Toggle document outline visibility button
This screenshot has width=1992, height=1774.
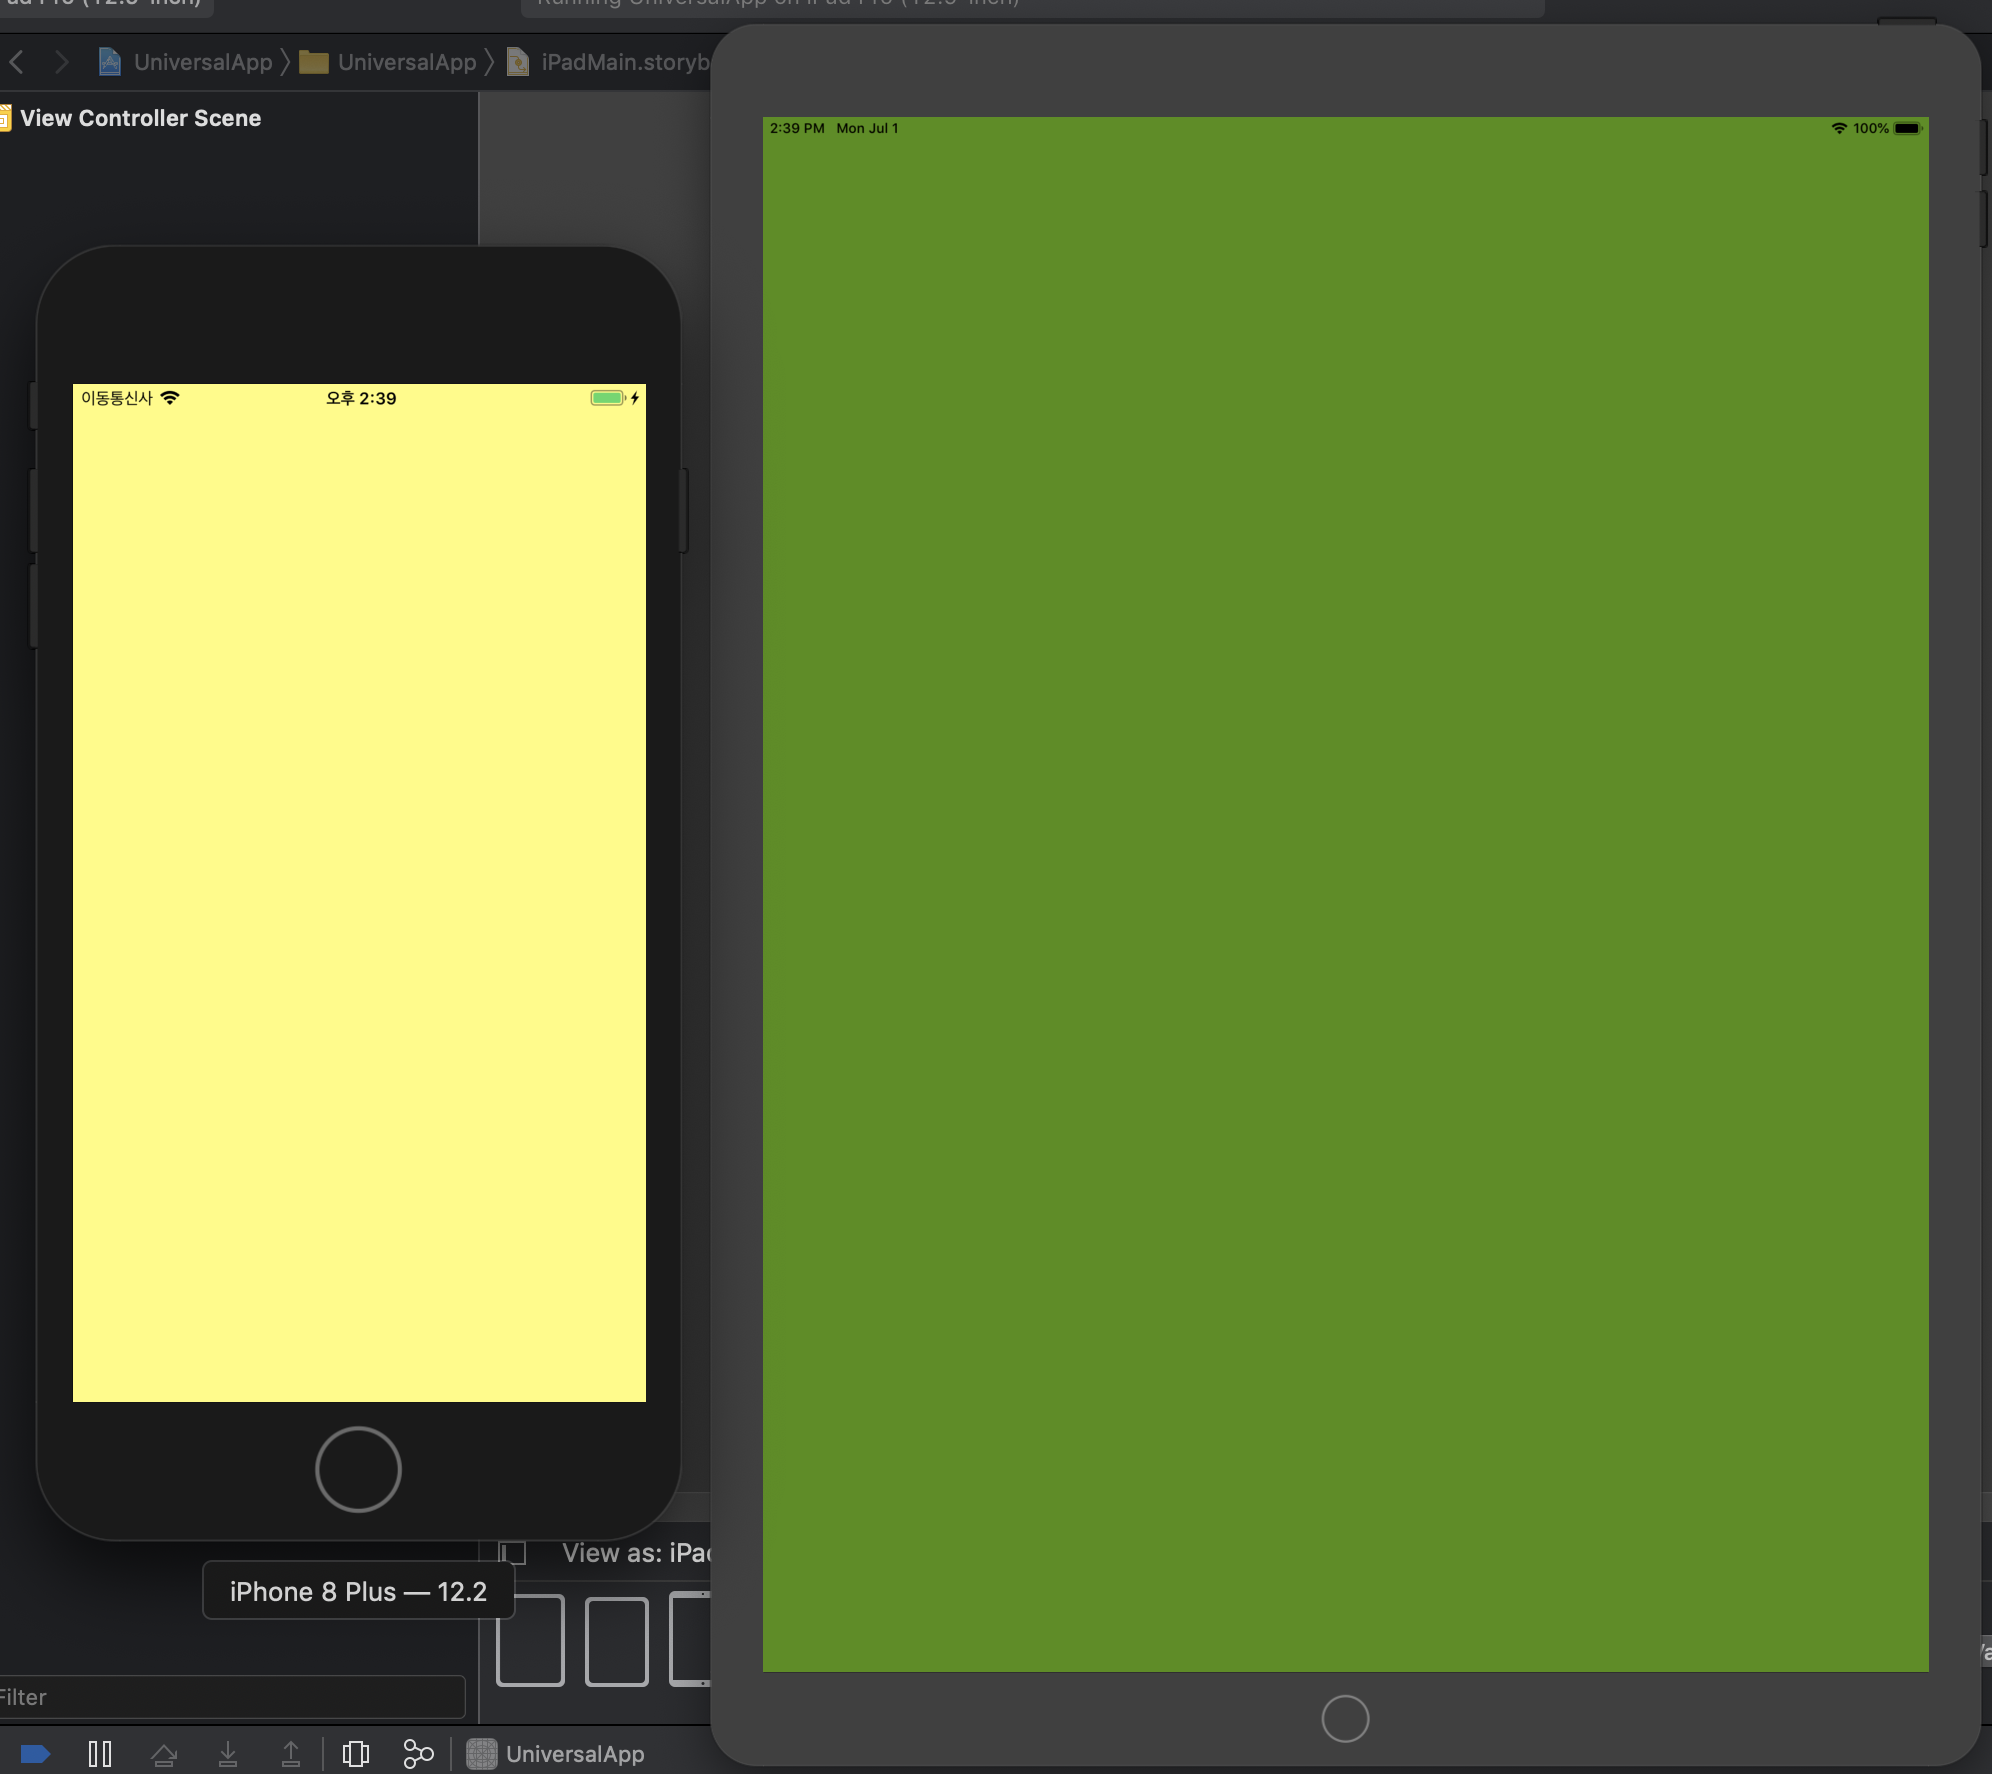point(513,1553)
